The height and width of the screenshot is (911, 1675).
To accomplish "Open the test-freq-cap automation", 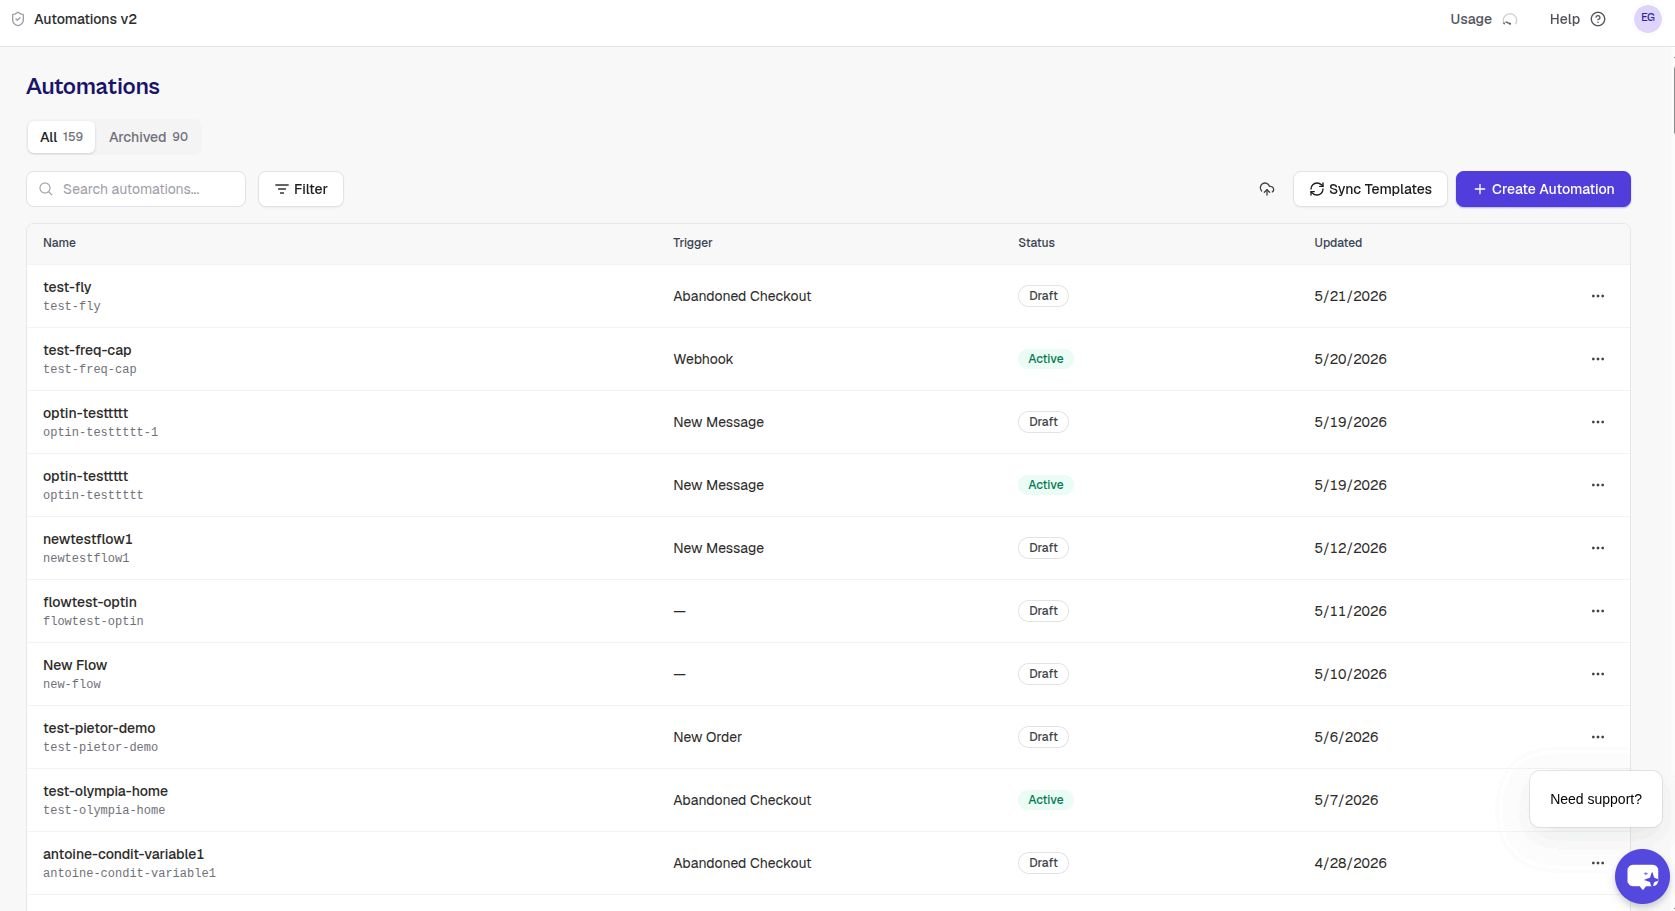I will 87,350.
